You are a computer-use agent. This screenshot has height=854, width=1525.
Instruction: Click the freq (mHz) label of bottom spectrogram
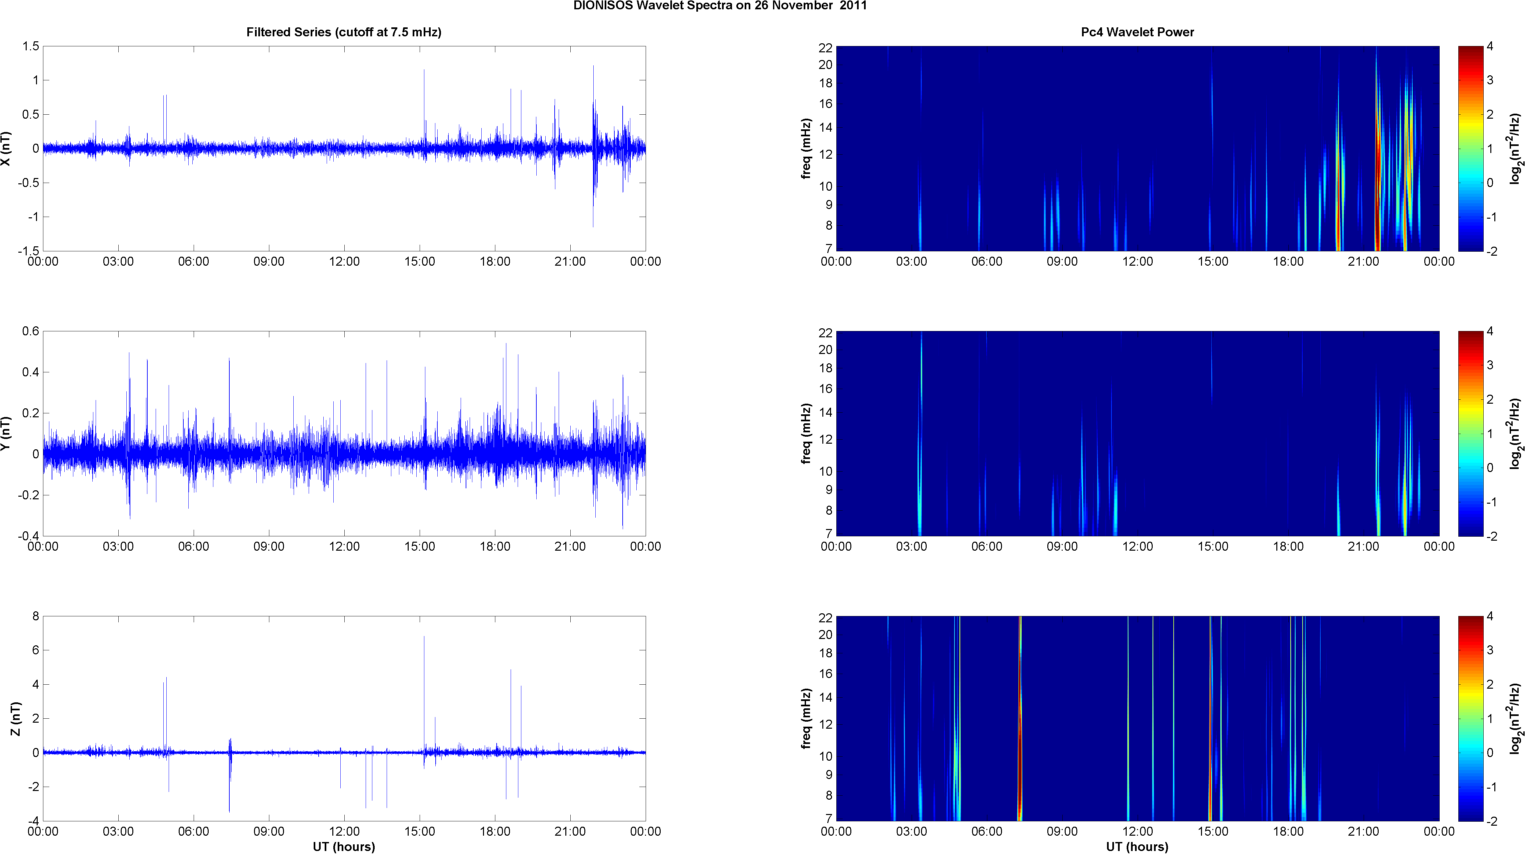pos(806,718)
